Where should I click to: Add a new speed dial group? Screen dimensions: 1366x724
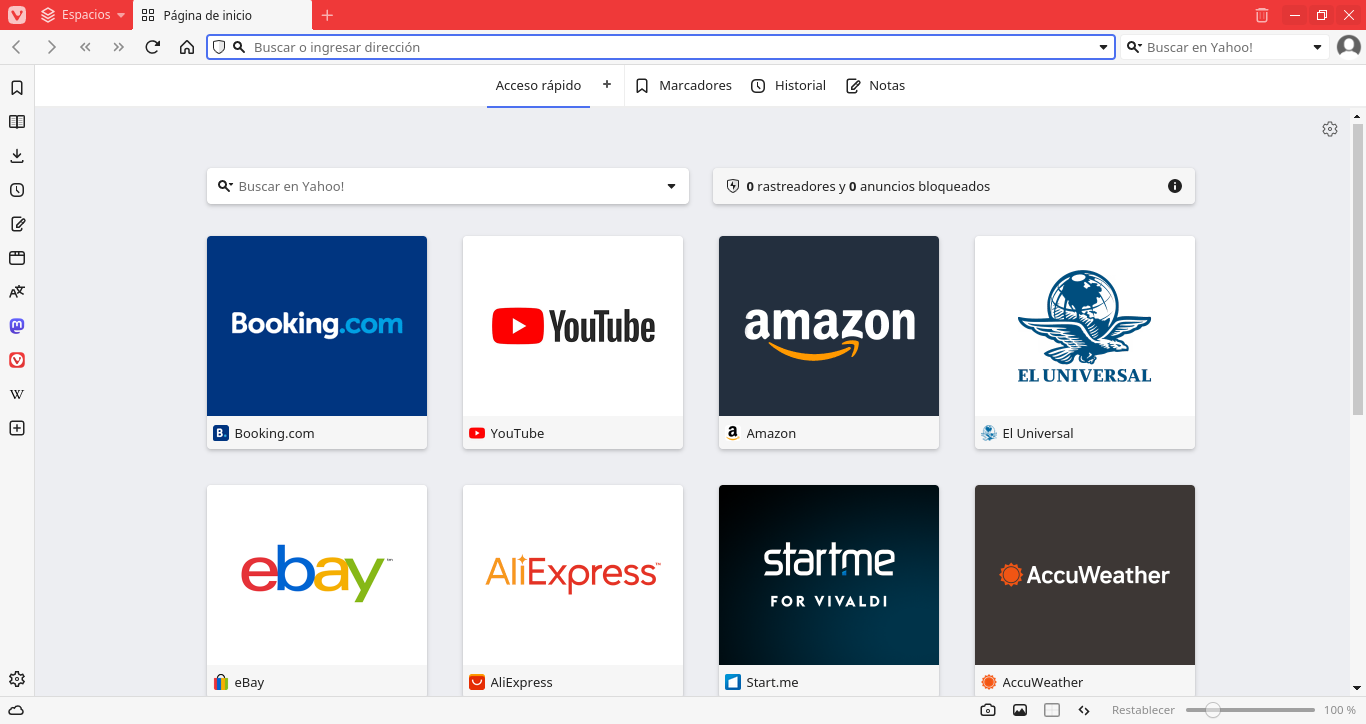[x=607, y=85]
